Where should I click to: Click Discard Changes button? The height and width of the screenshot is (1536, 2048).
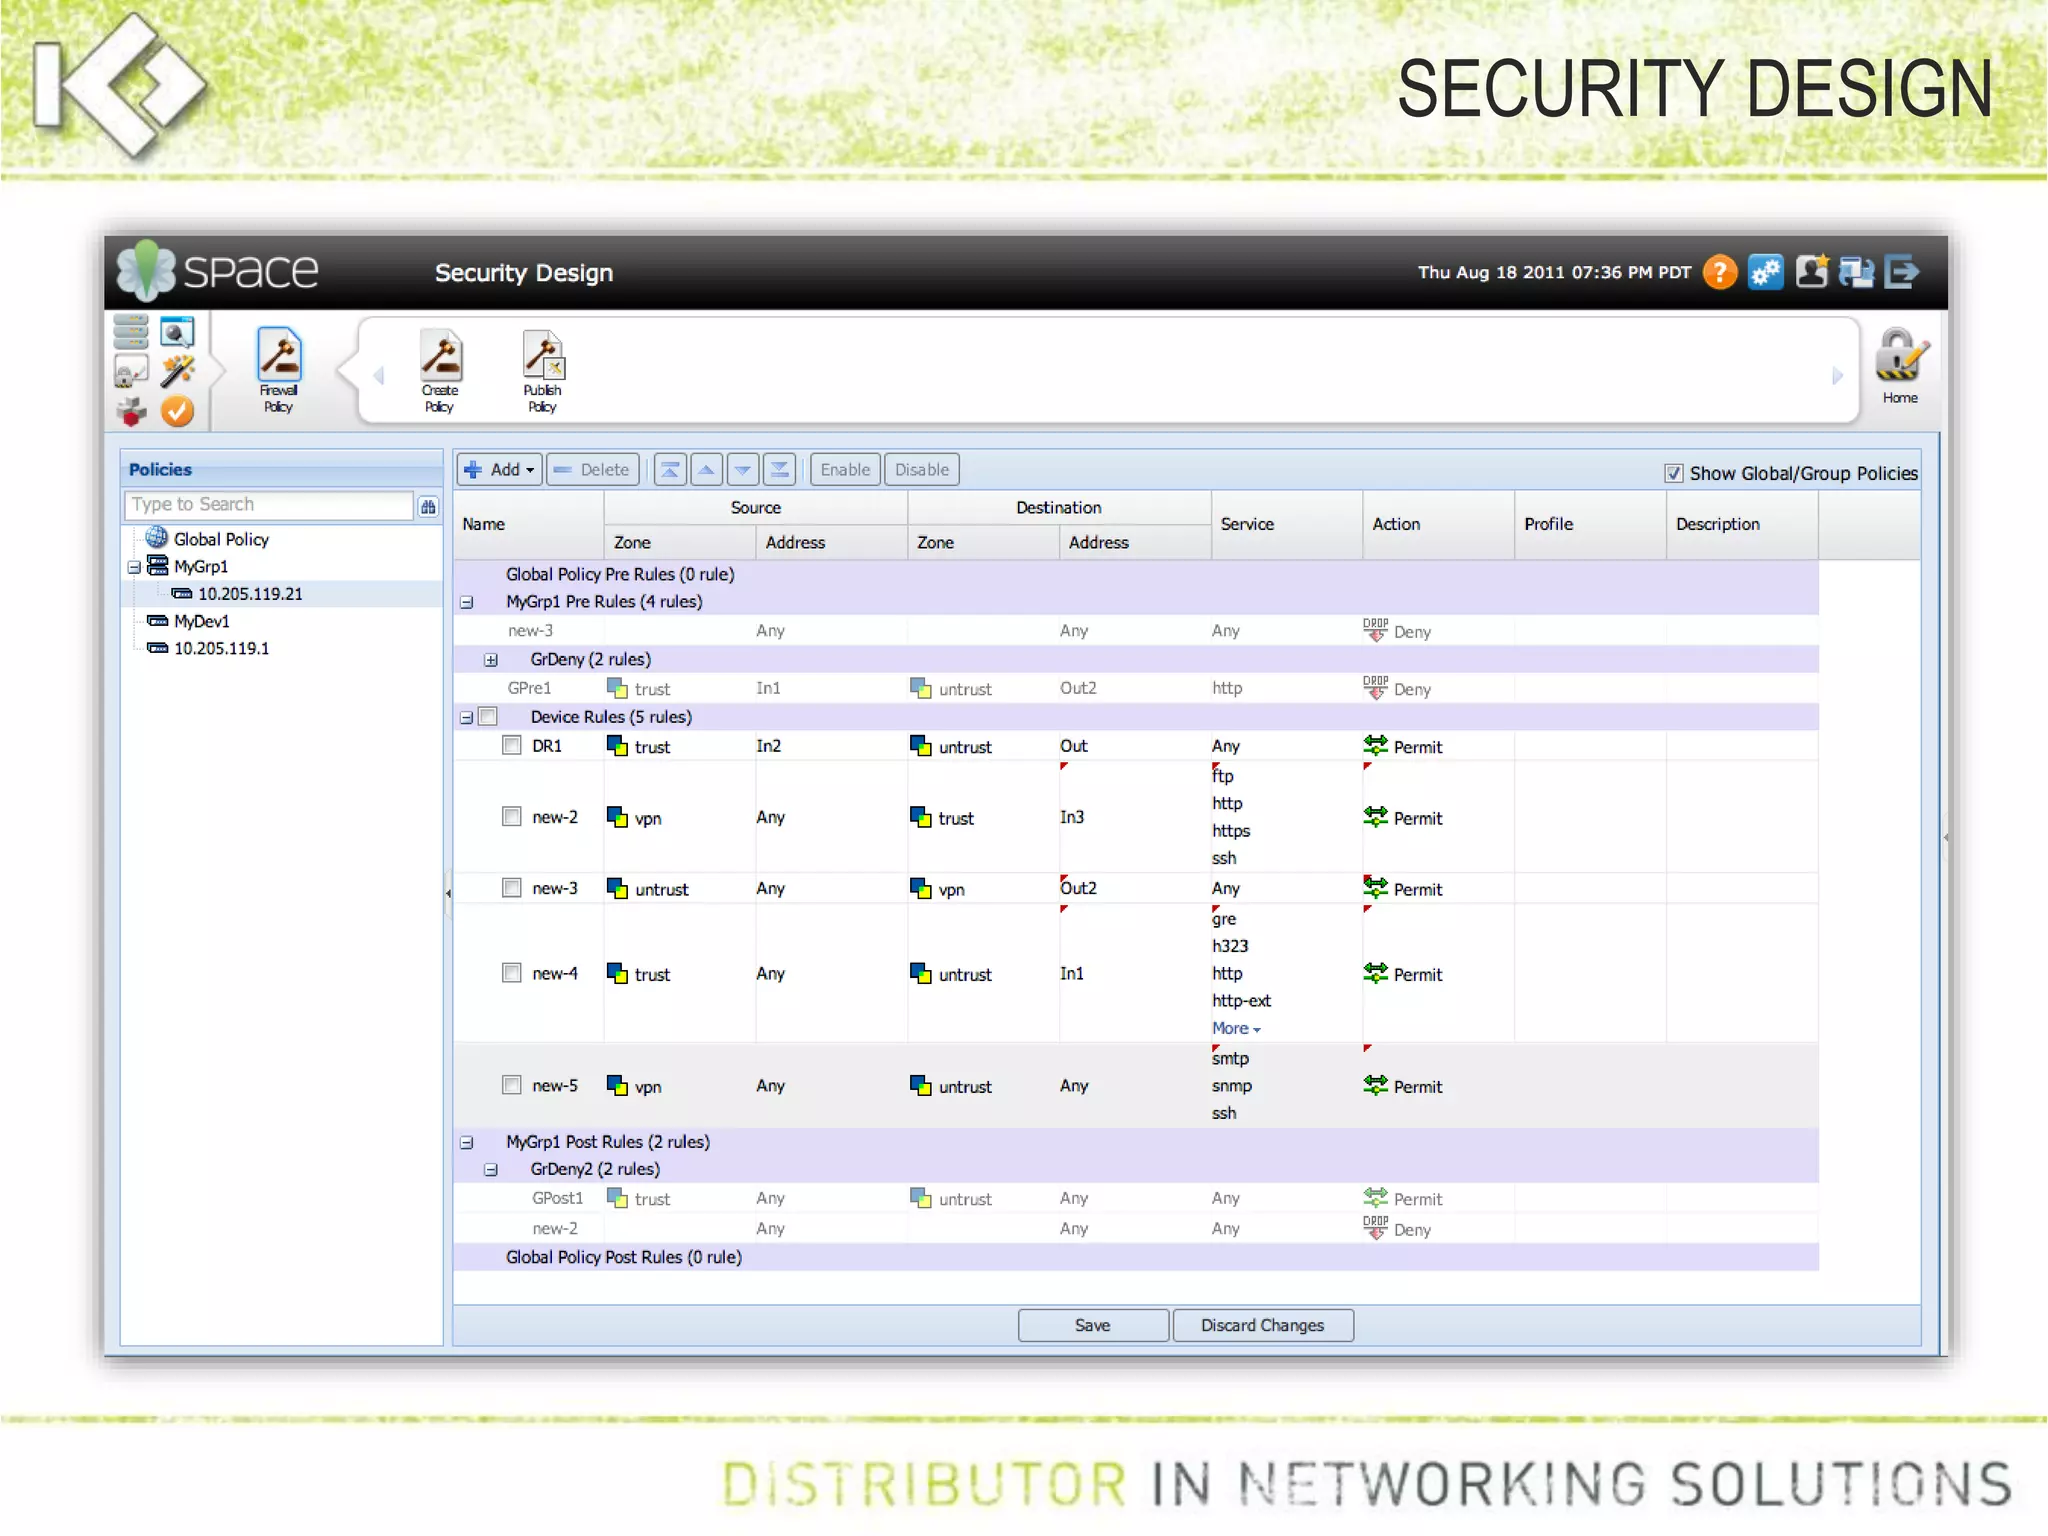pyautogui.click(x=1263, y=1325)
